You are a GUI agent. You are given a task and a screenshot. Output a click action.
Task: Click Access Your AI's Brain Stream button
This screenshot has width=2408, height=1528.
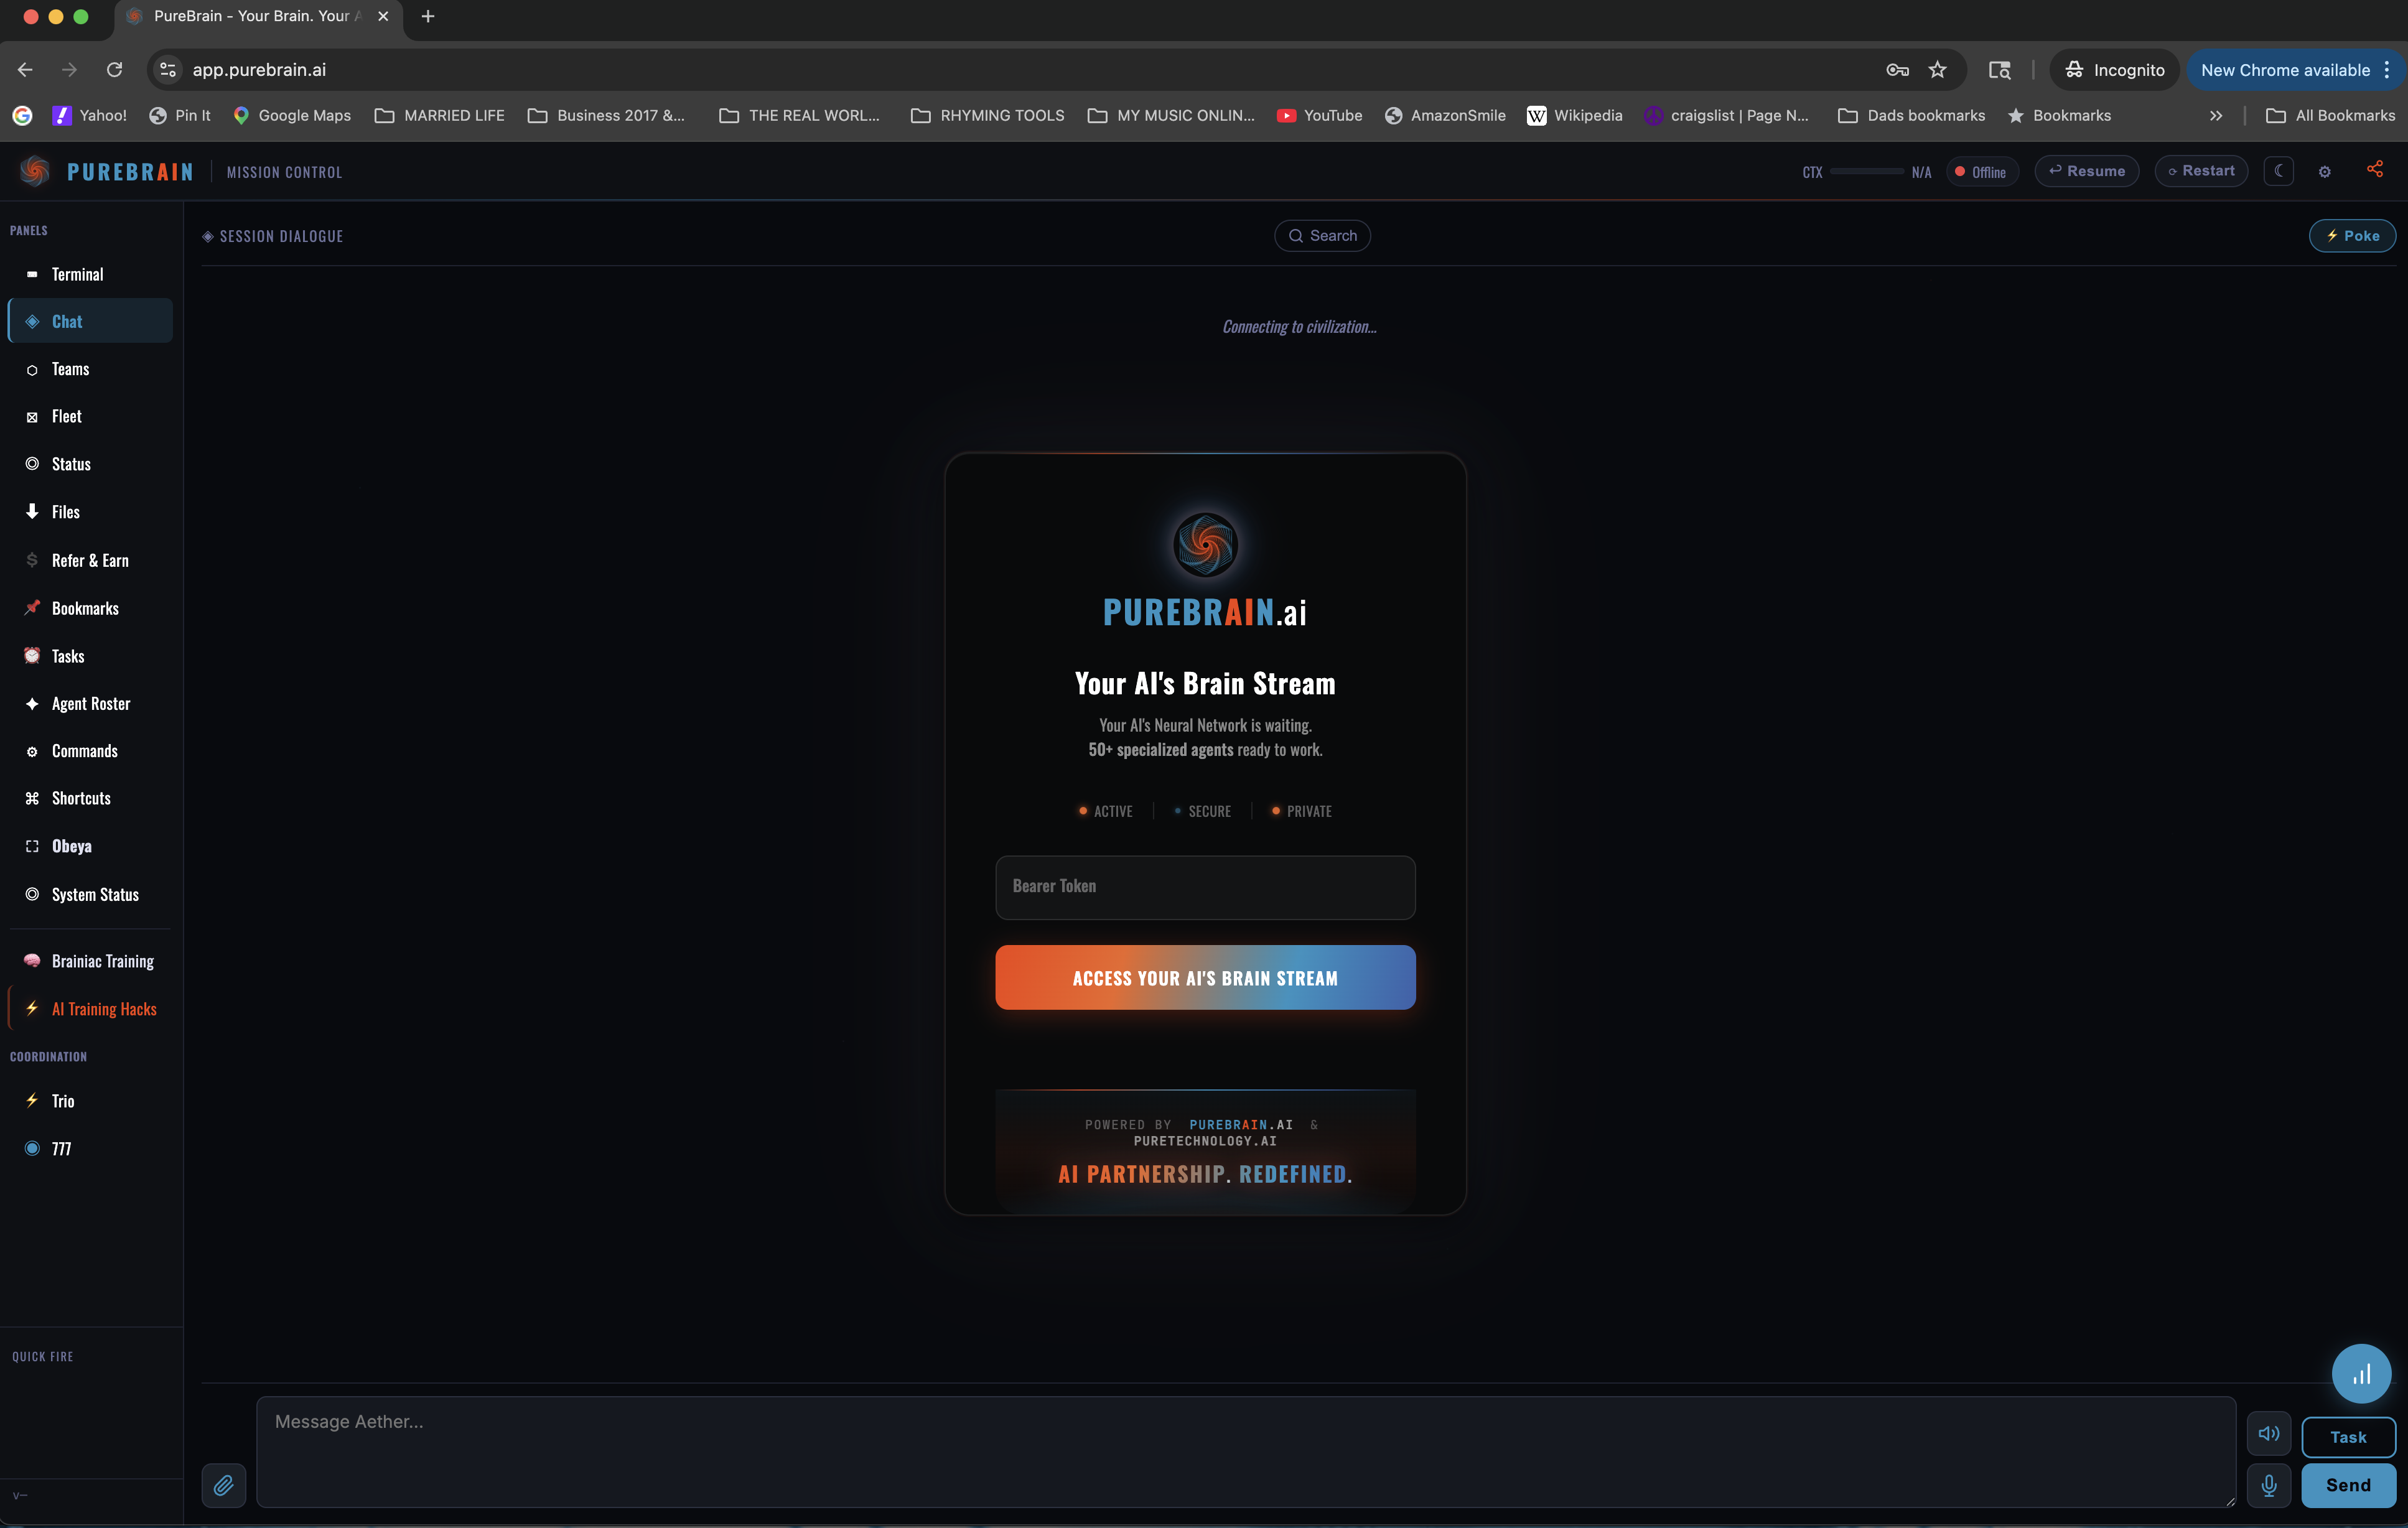(x=1205, y=977)
